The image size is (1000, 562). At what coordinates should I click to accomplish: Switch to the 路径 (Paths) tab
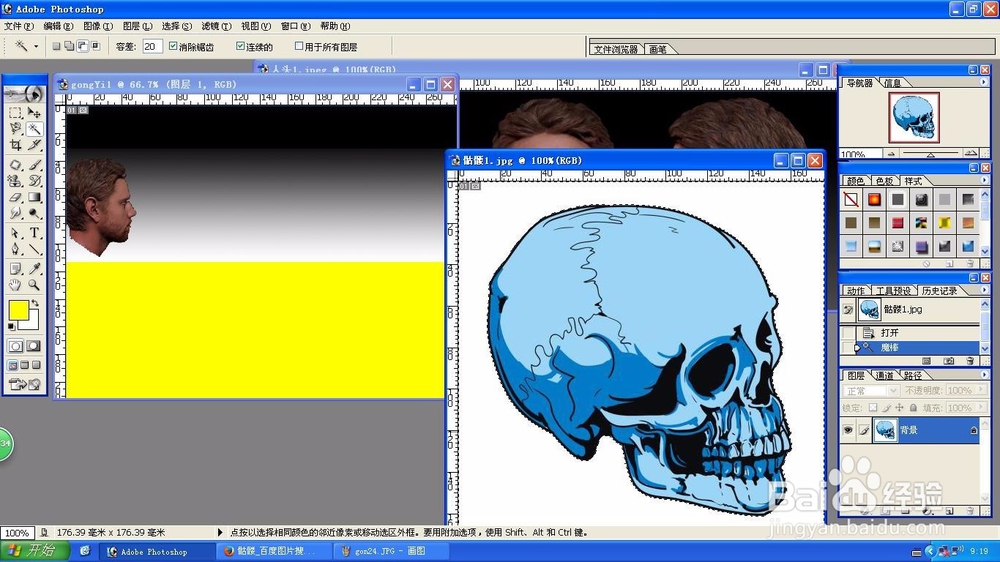click(x=912, y=375)
